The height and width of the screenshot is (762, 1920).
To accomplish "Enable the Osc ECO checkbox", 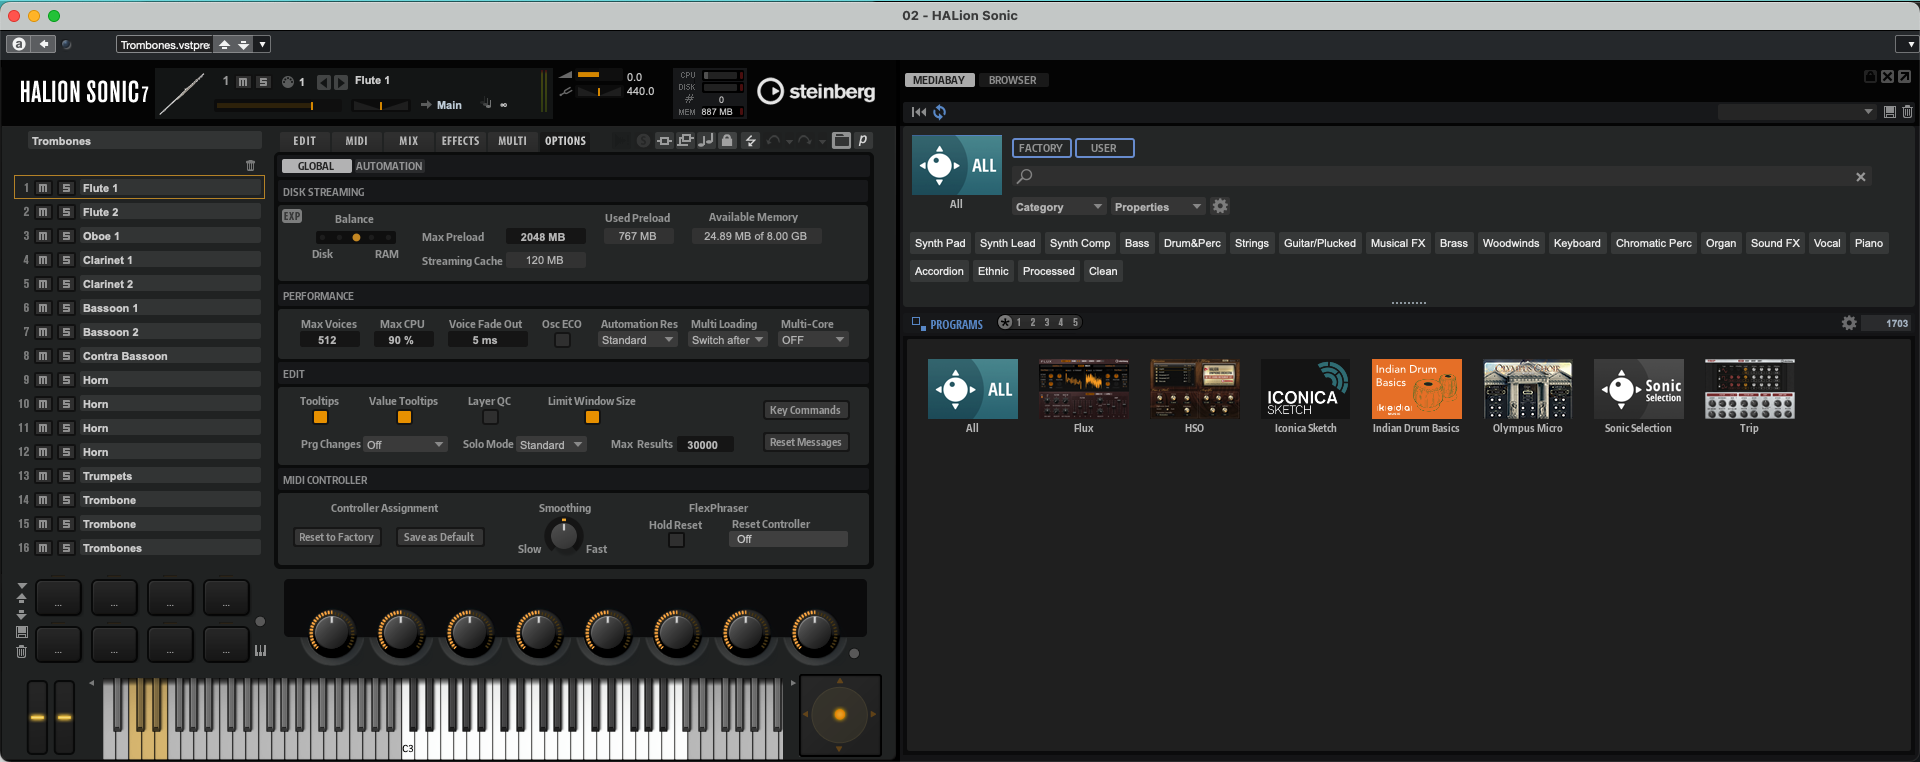I will [563, 340].
